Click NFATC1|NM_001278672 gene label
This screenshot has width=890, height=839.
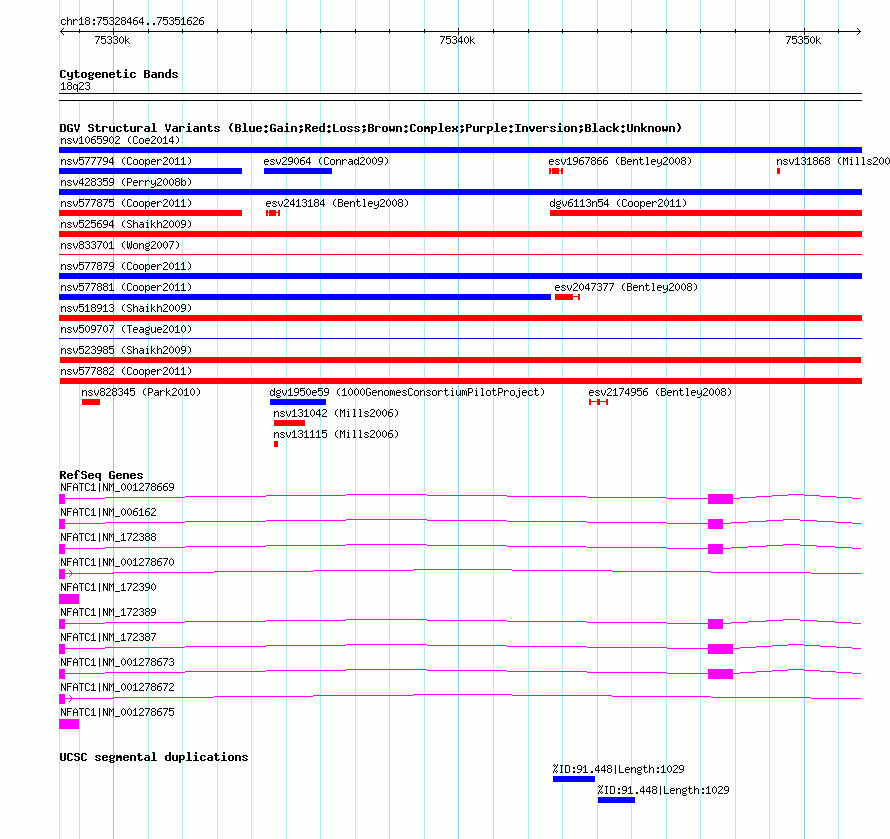[x=117, y=687]
